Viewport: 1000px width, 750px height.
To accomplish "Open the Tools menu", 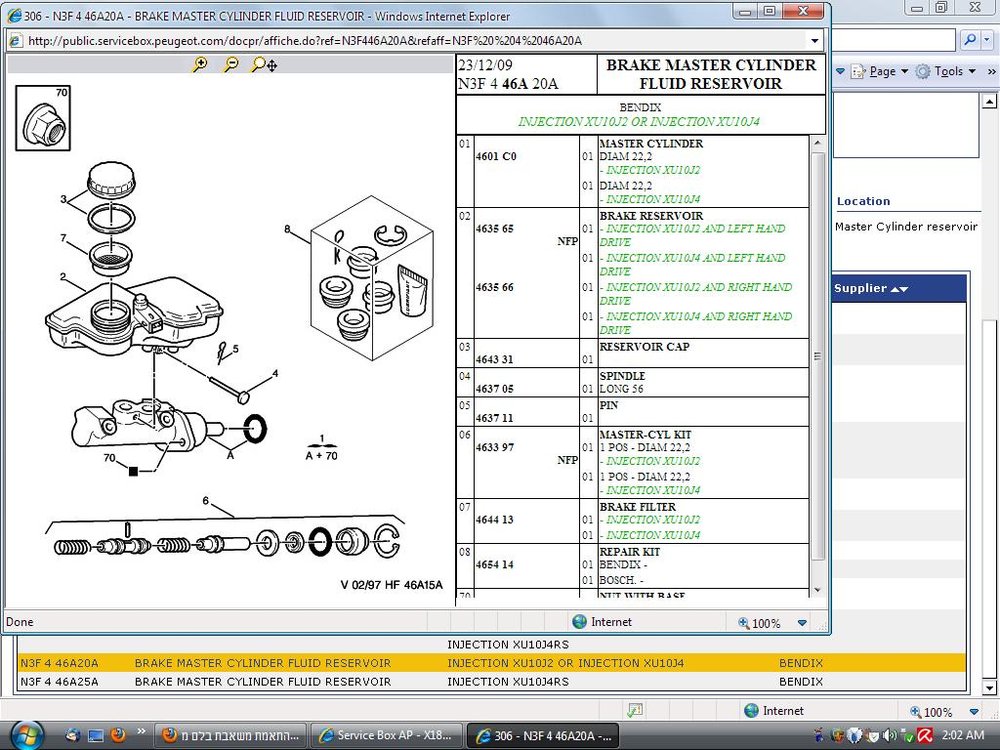I will click(946, 71).
